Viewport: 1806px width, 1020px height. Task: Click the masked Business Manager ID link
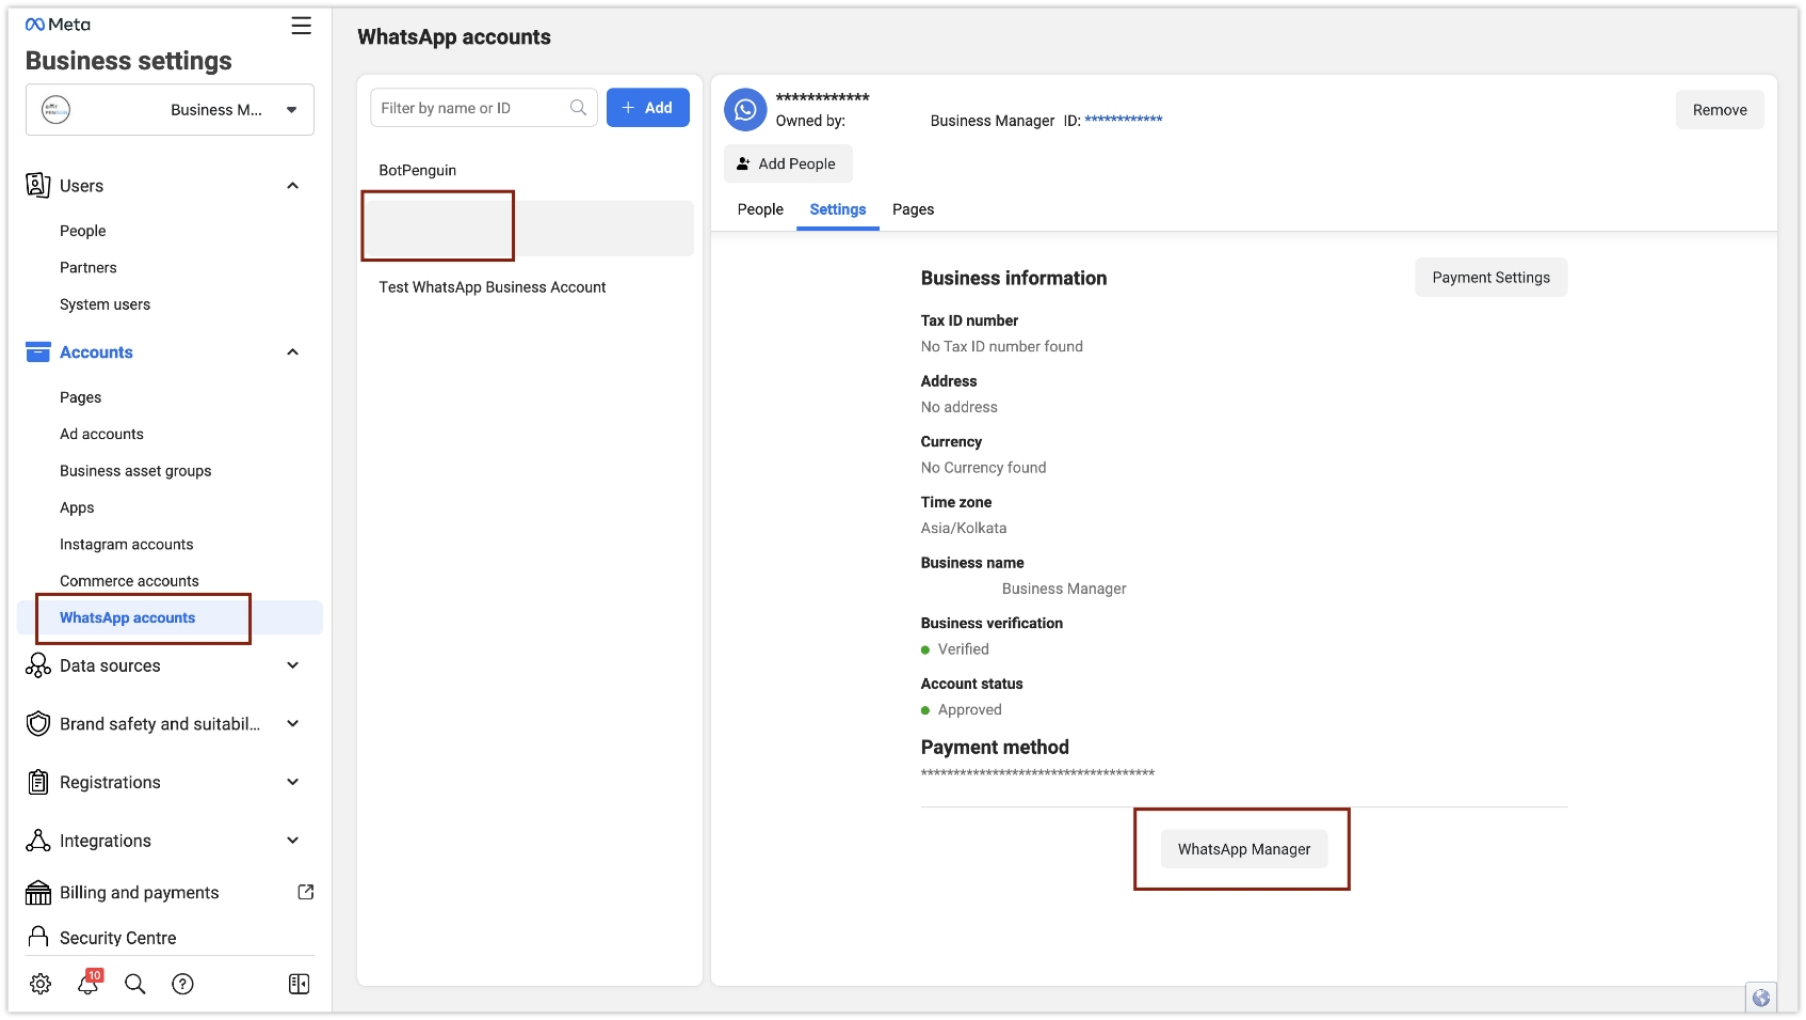click(1123, 120)
